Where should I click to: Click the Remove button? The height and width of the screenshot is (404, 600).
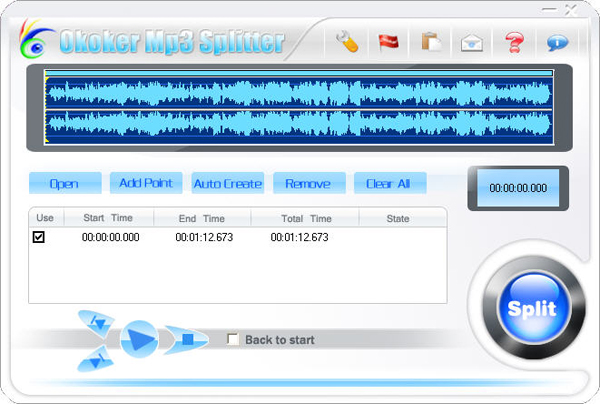pyautogui.click(x=309, y=183)
